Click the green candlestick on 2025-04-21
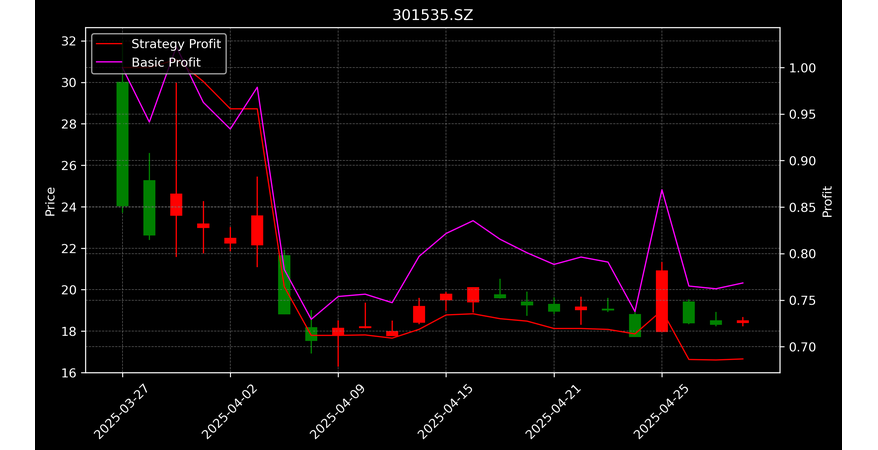This screenshot has width=878, height=450. (x=554, y=308)
